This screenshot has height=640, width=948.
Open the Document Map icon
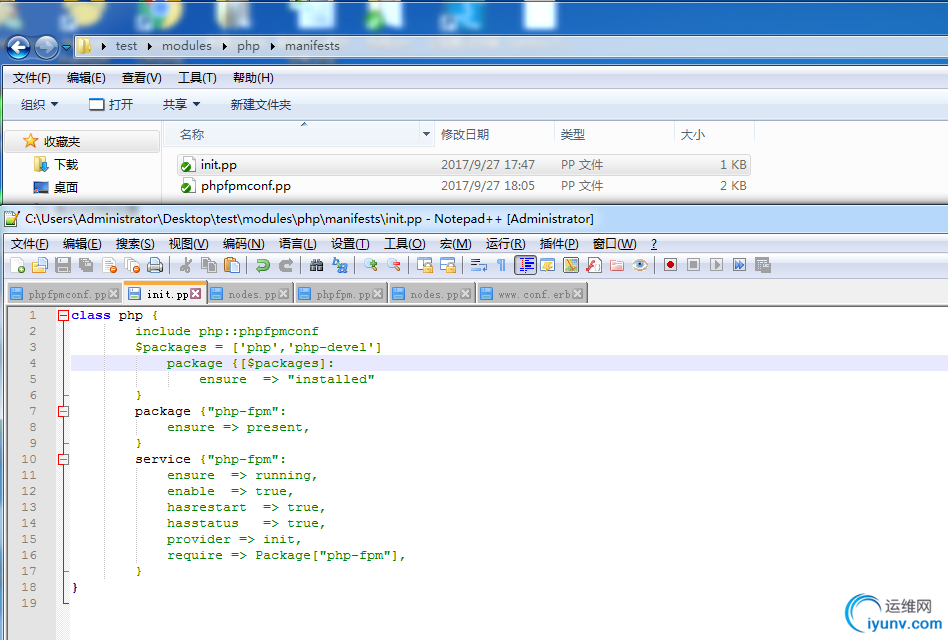(x=571, y=265)
